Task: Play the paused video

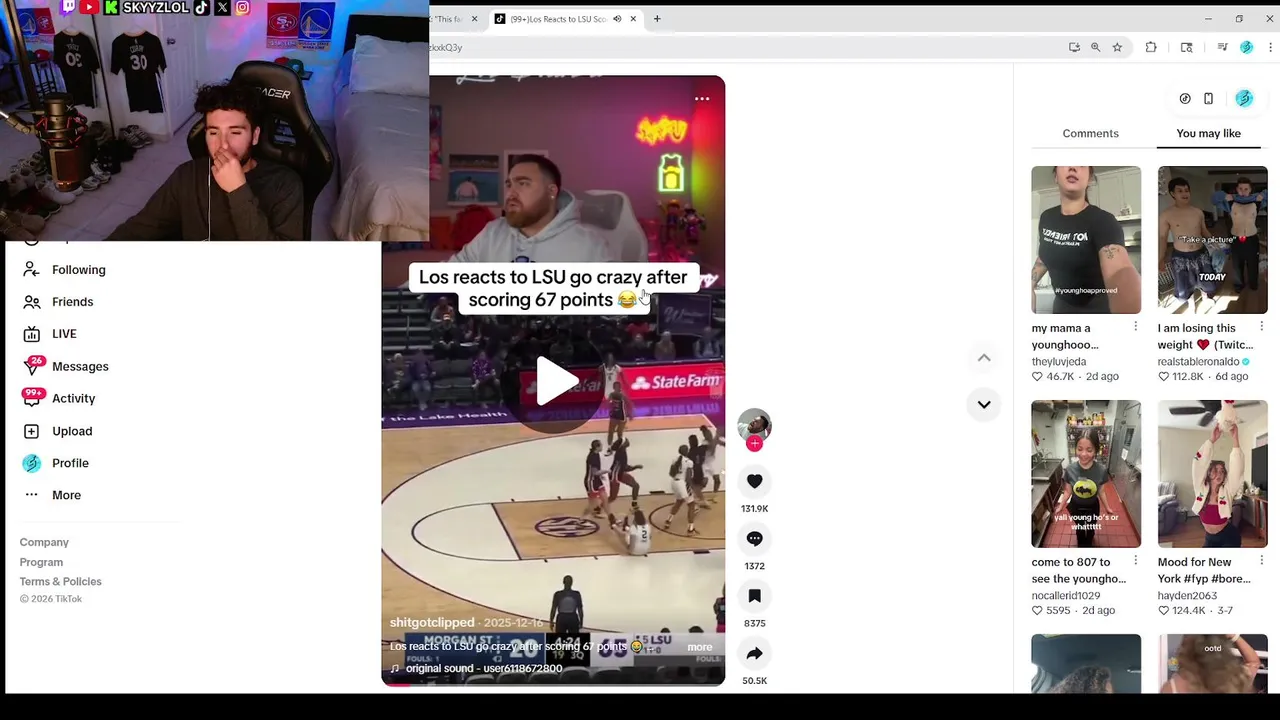Action: 554,380
